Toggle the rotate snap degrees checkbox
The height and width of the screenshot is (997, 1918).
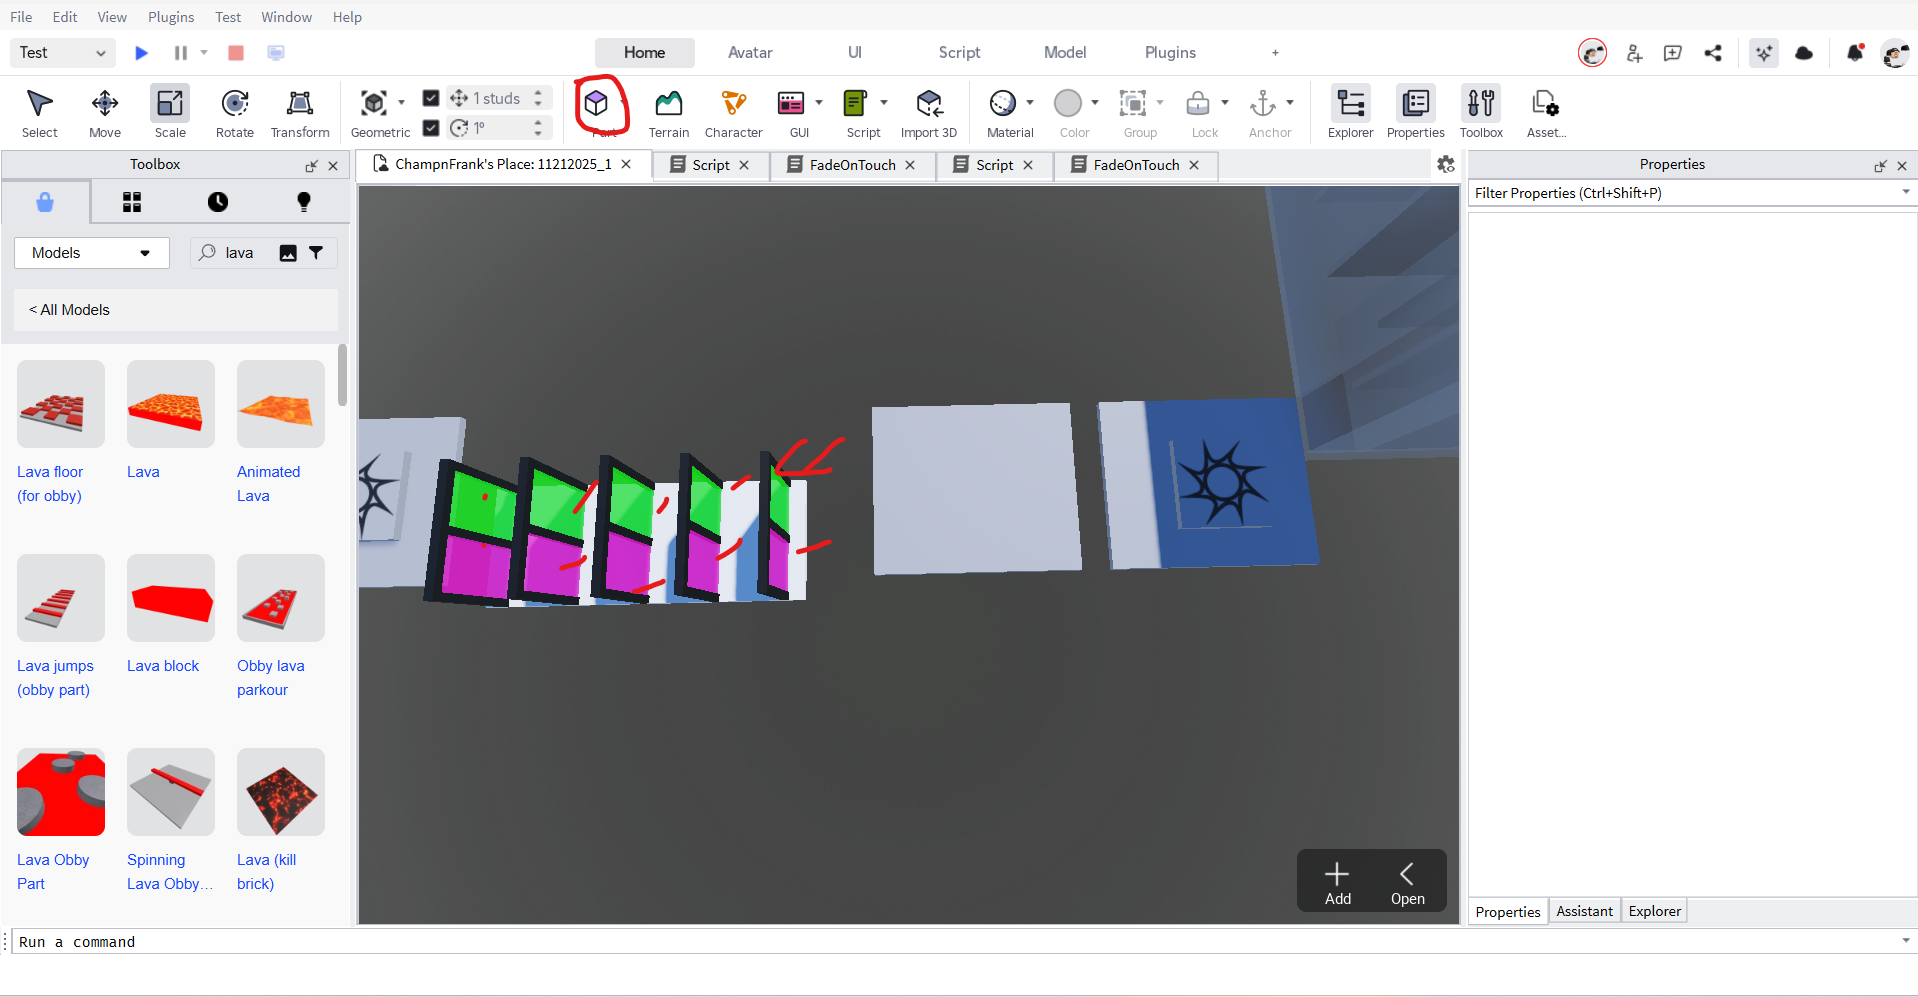point(431,128)
